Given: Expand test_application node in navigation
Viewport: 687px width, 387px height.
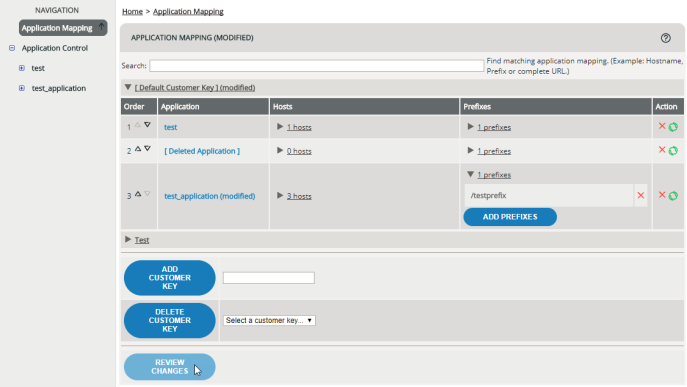Looking at the screenshot, I should click(21, 88).
